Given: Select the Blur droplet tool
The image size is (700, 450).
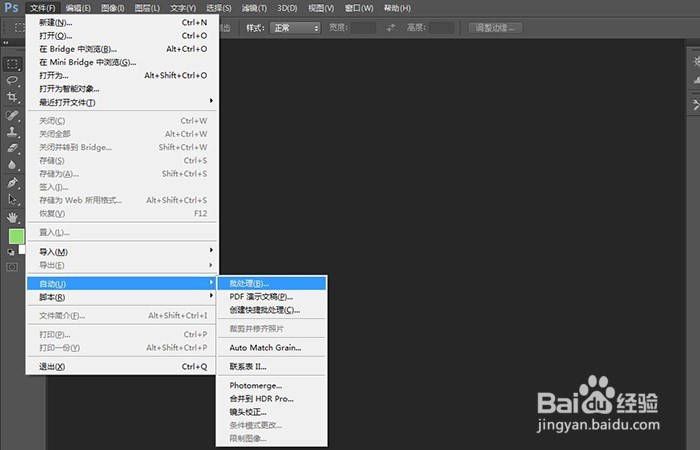Looking at the screenshot, I should pyautogui.click(x=12, y=165).
